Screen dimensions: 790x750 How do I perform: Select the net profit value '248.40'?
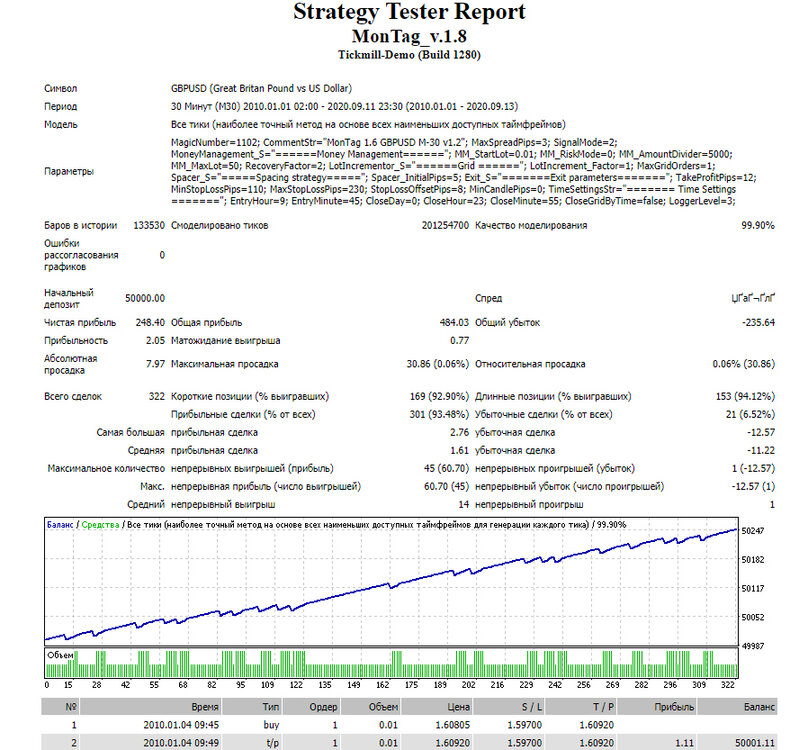[x=150, y=323]
